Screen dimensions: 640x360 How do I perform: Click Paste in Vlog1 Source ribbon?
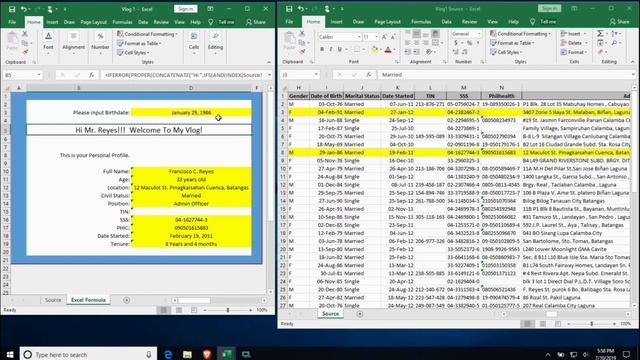289,41
